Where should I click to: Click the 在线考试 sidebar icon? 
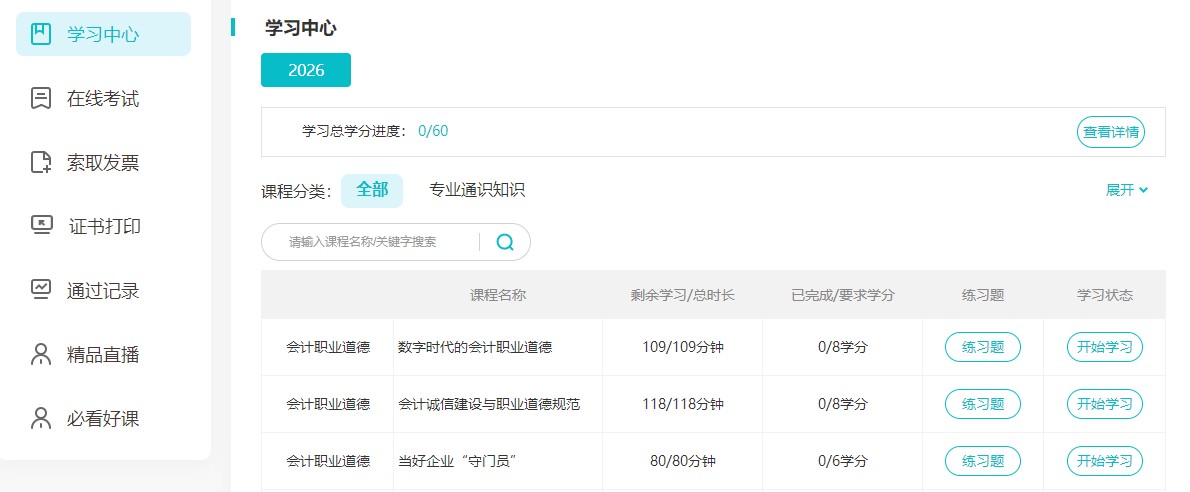click(41, 99)
